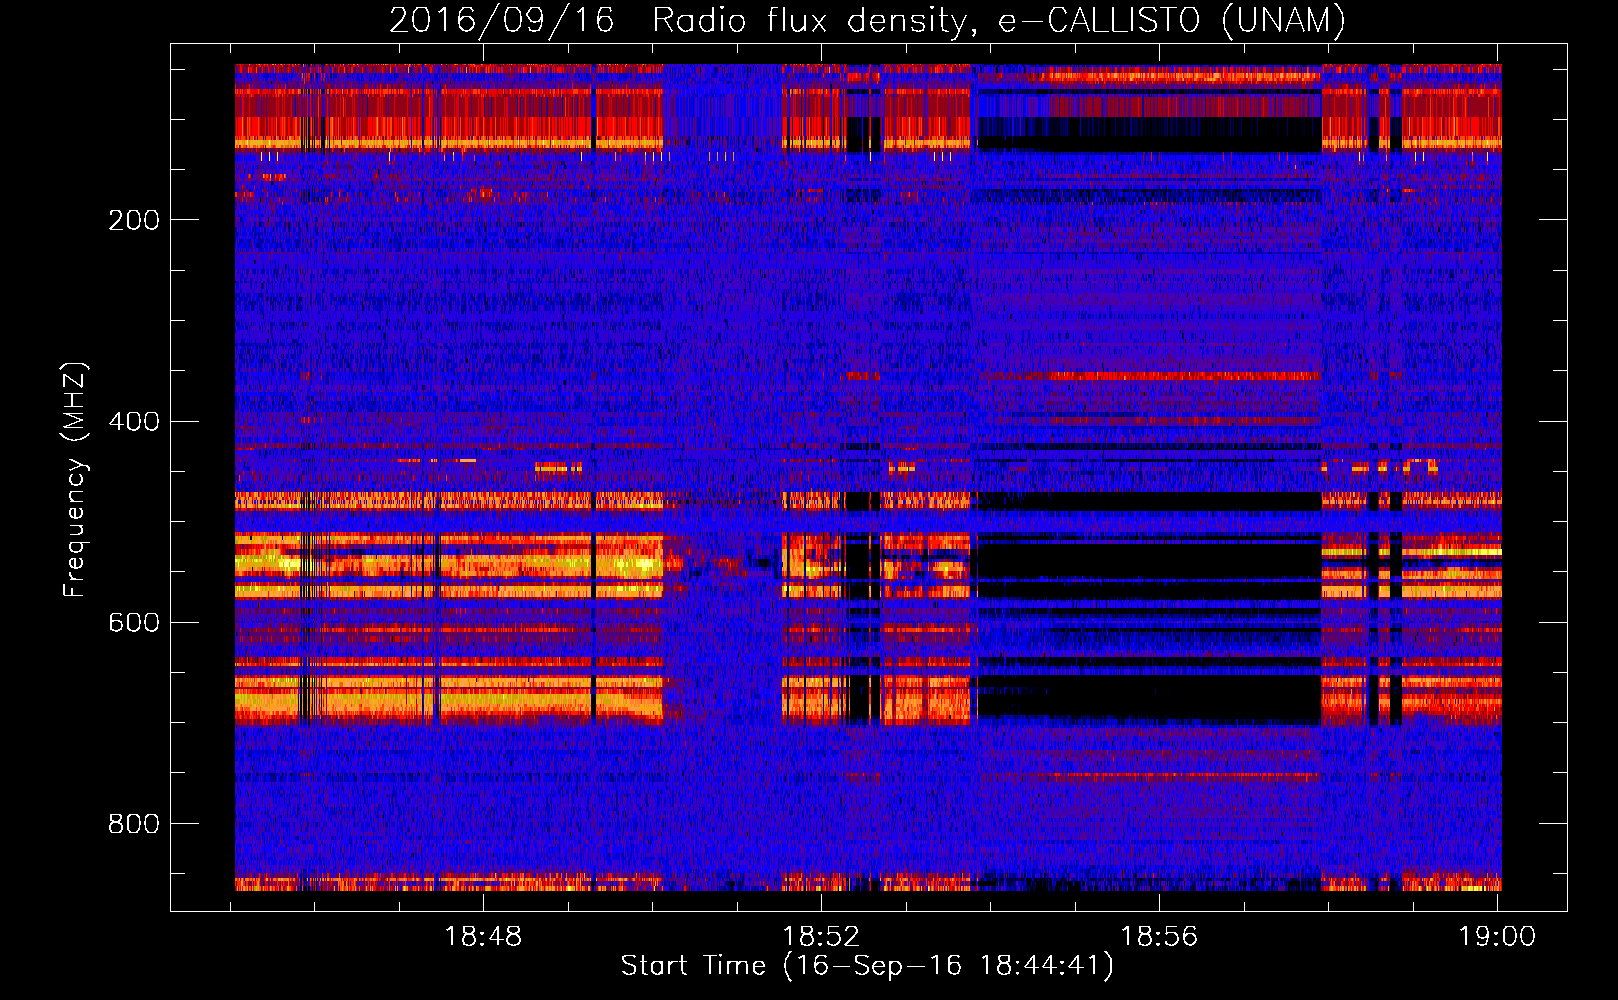Click the plot title '2016/09/16 Radio flux density, e-CALLISTO (UNAM)'
The width and height of the screenshot is (1618, 1000).
pyautogui.click(x=867, y=20)
